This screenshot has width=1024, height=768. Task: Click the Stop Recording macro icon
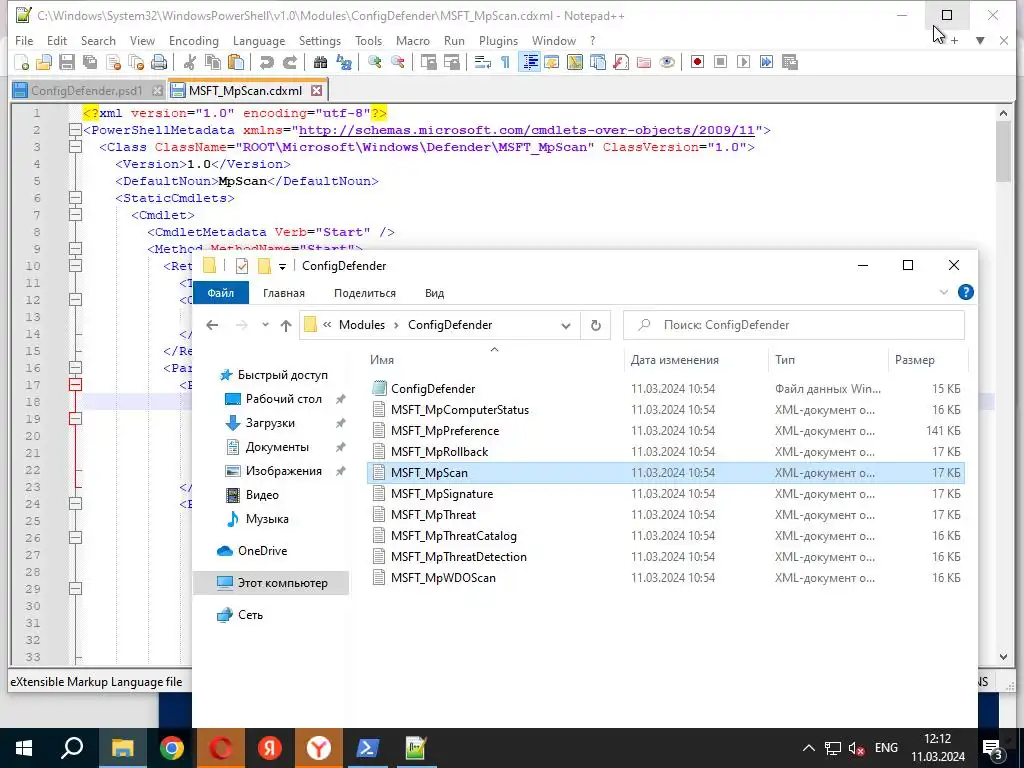pos(720,62)
